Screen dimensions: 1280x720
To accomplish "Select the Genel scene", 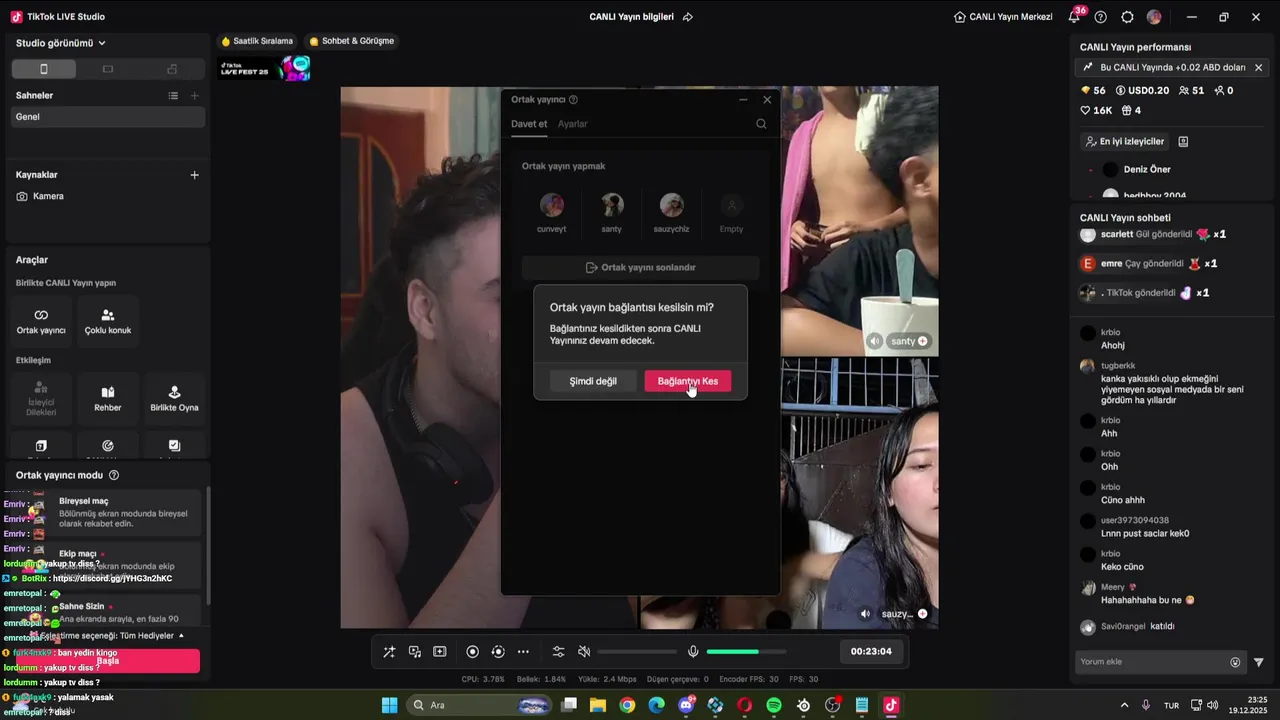I will (108, 117).
